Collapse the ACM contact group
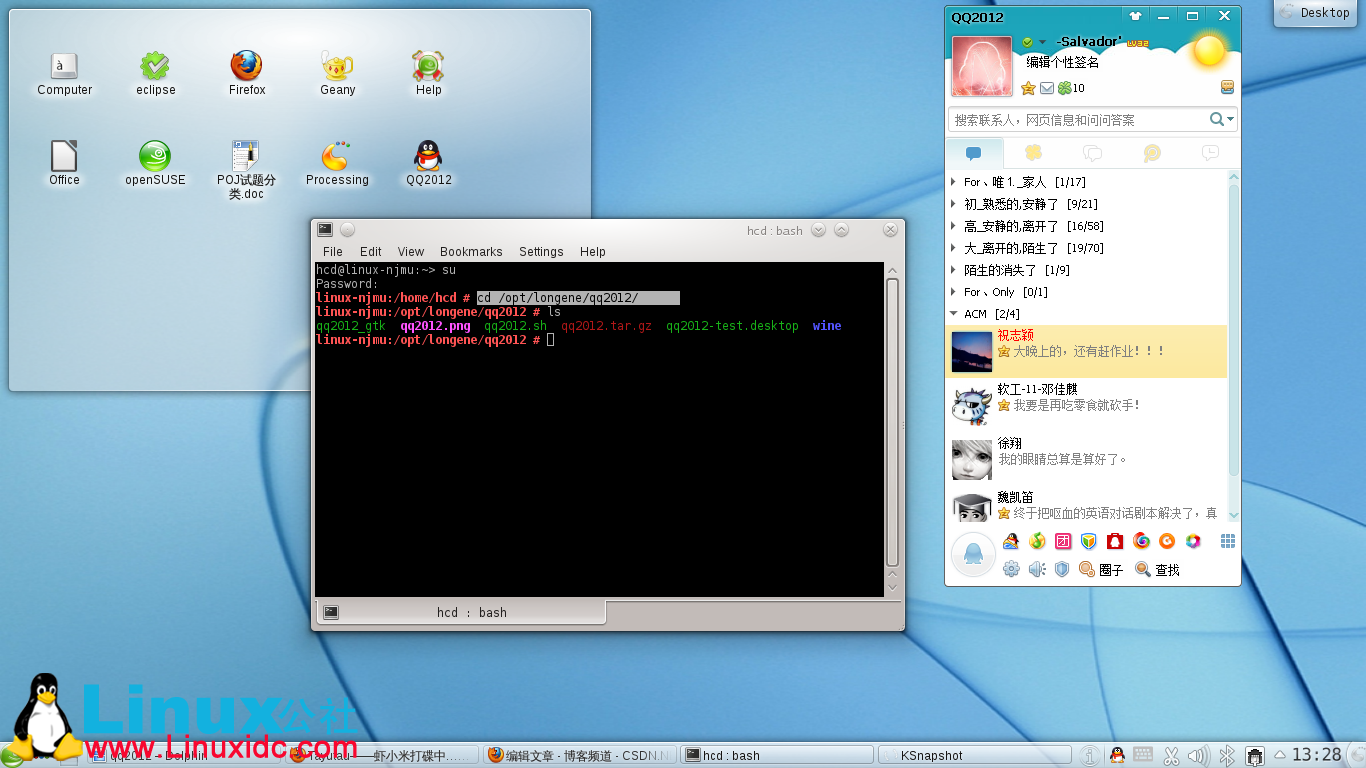Image resolution: width=1366 pixels, height=768 pixels. [953, 314]
